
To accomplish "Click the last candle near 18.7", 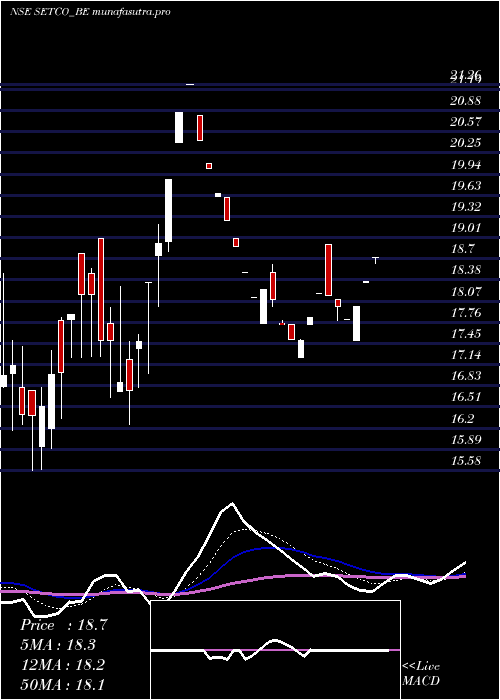I will coord(375,260).
